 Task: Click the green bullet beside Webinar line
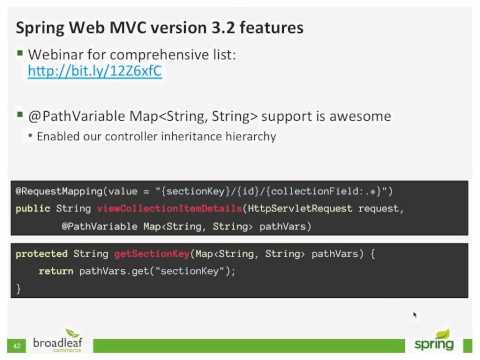[20, 53]
